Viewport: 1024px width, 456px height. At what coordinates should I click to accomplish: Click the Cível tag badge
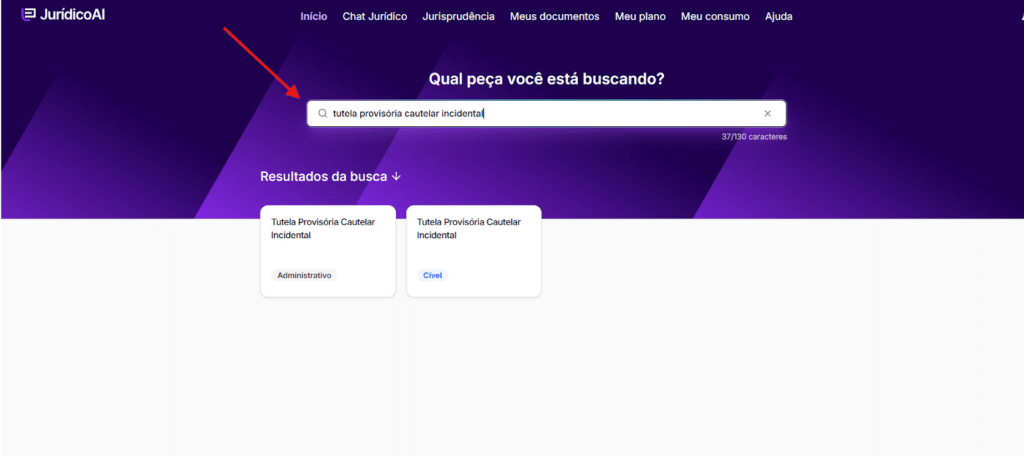432,275
